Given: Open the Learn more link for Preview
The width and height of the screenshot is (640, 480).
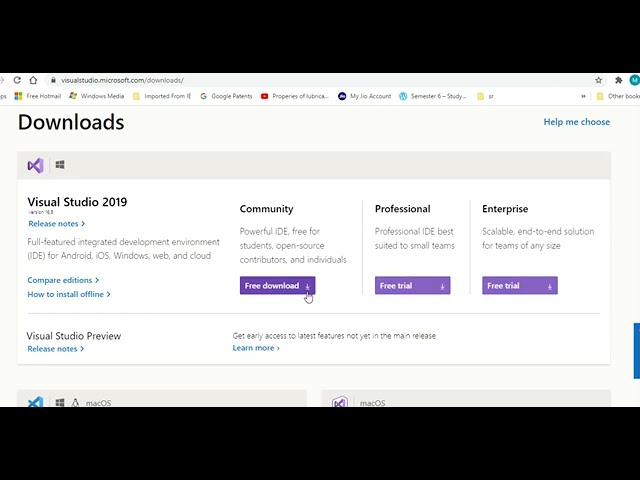Looking at the screenshot, I should pyautogui.click(x=256, y=348).
